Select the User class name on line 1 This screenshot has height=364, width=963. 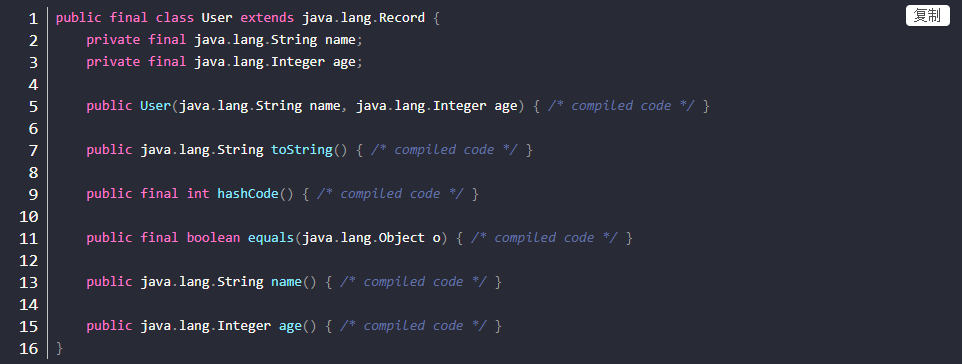click(x=217, y=18)
